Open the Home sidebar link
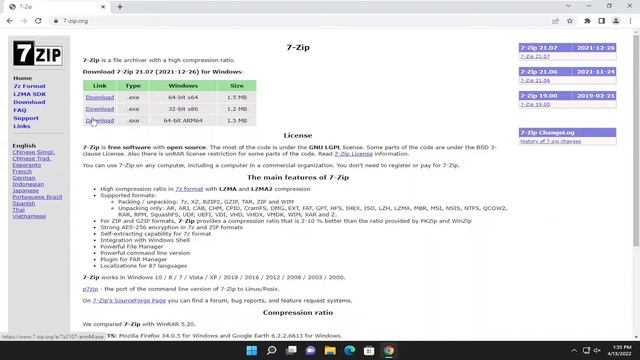 [22, 78]
